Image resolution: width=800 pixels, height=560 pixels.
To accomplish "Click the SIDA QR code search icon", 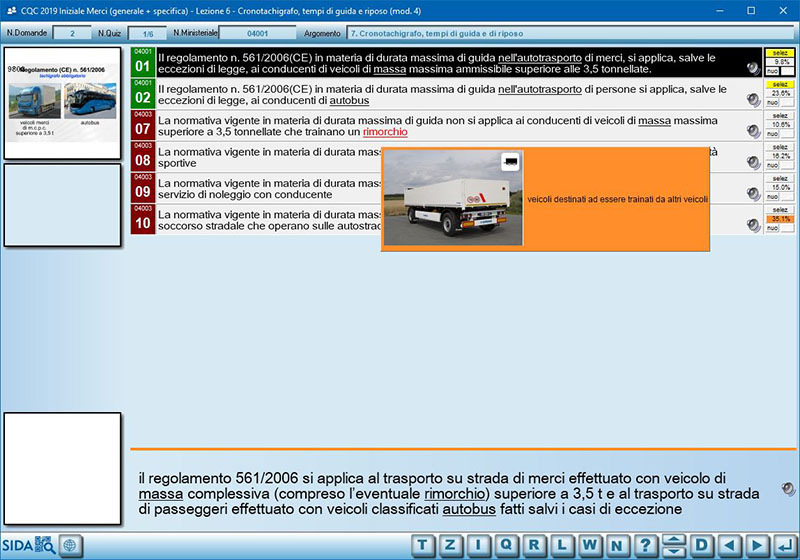I will 45,545.
